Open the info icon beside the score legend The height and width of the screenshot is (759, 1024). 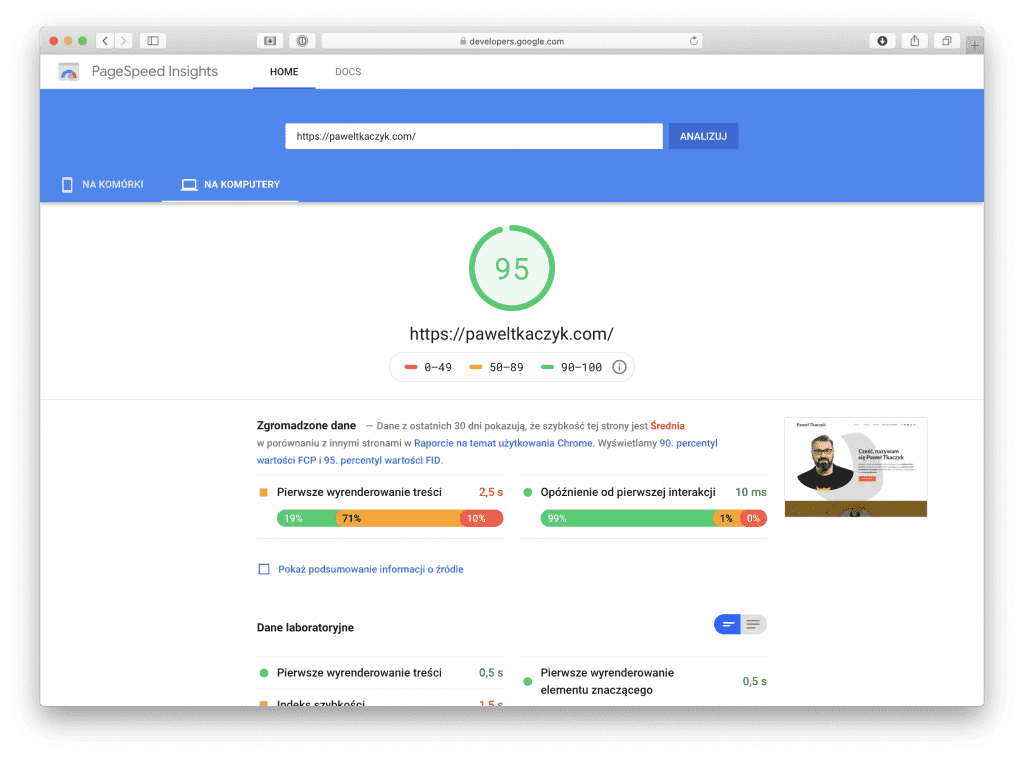tap(619, 367)
